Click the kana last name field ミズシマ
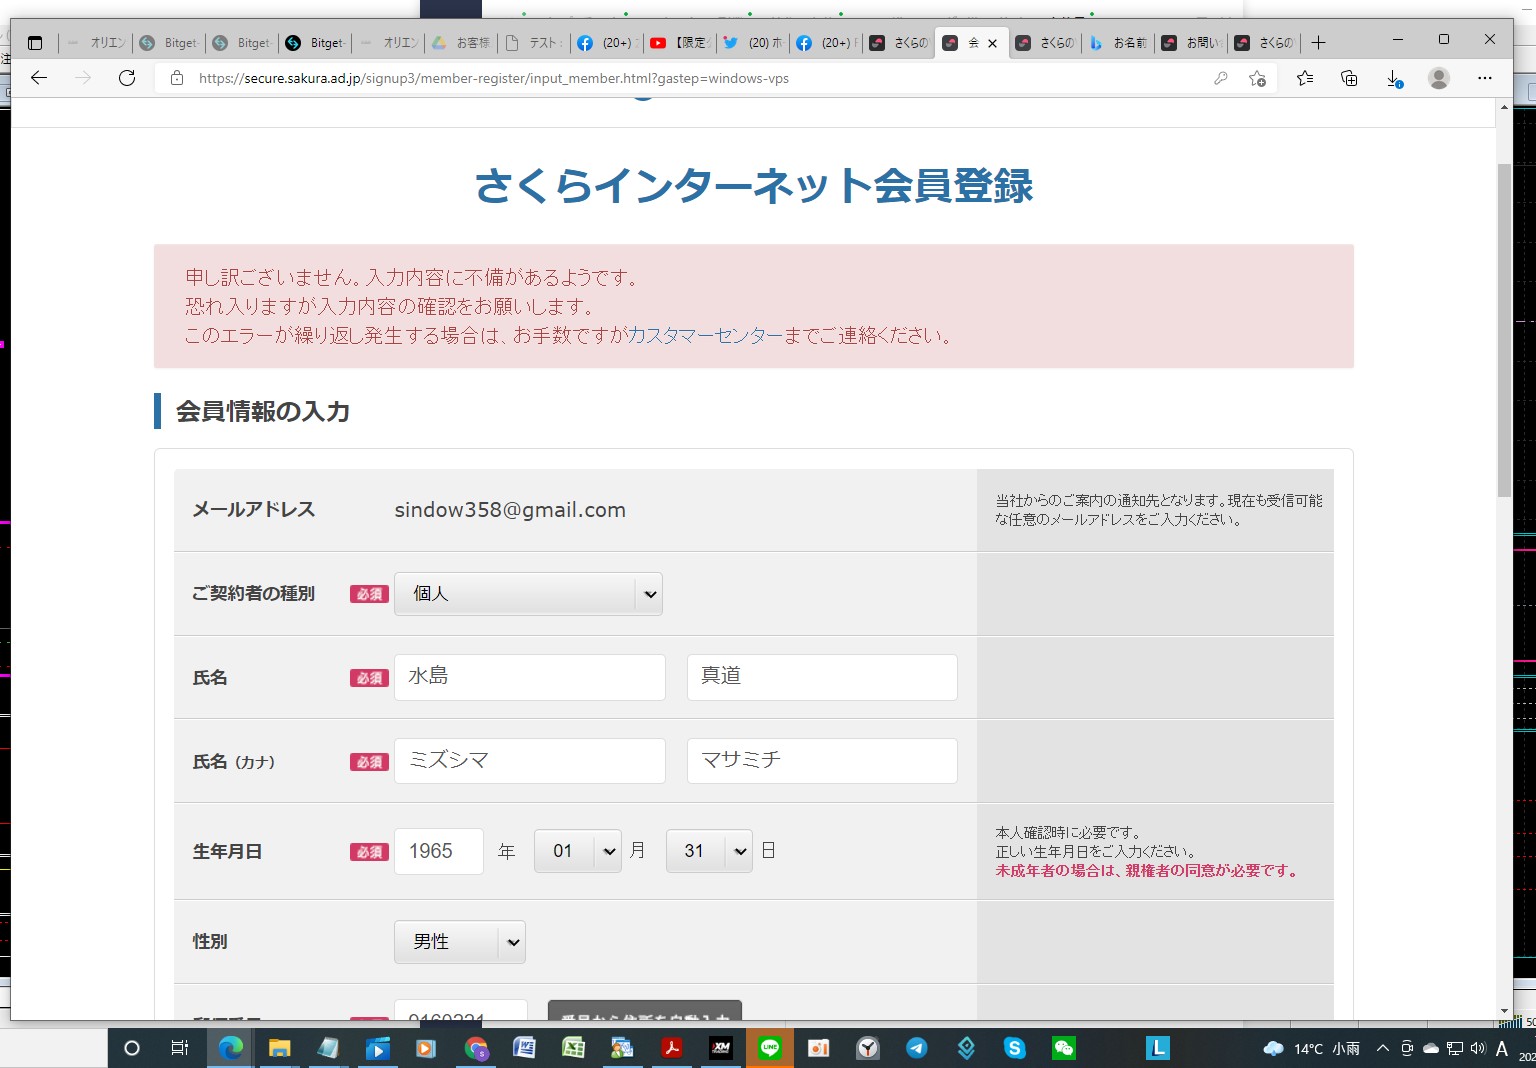This screenshot has width=1536, height=1068. point(530,761)
